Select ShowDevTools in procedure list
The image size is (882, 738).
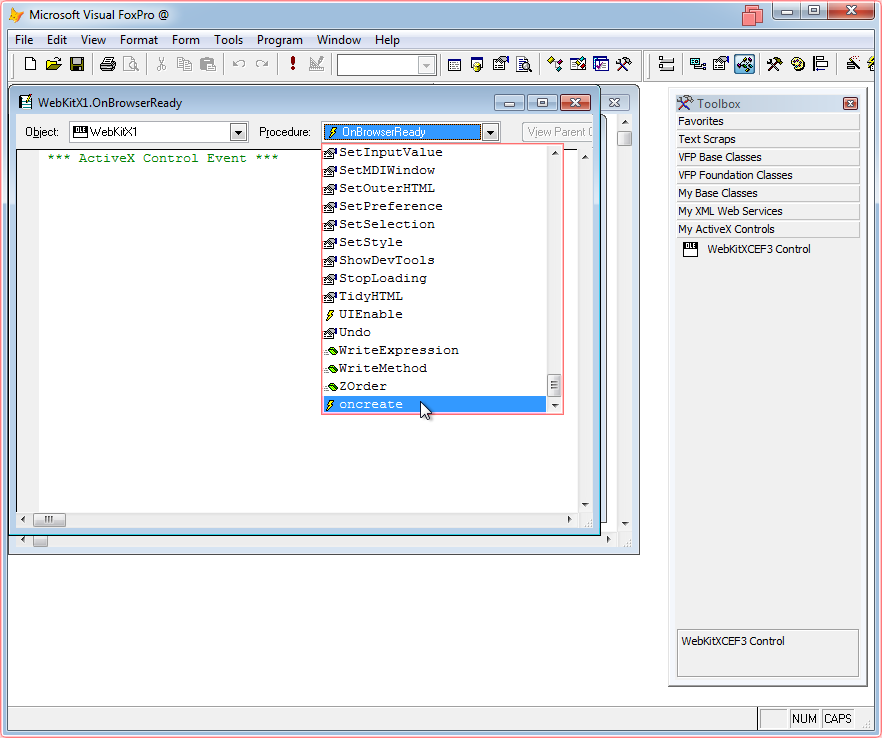(434, 260)
